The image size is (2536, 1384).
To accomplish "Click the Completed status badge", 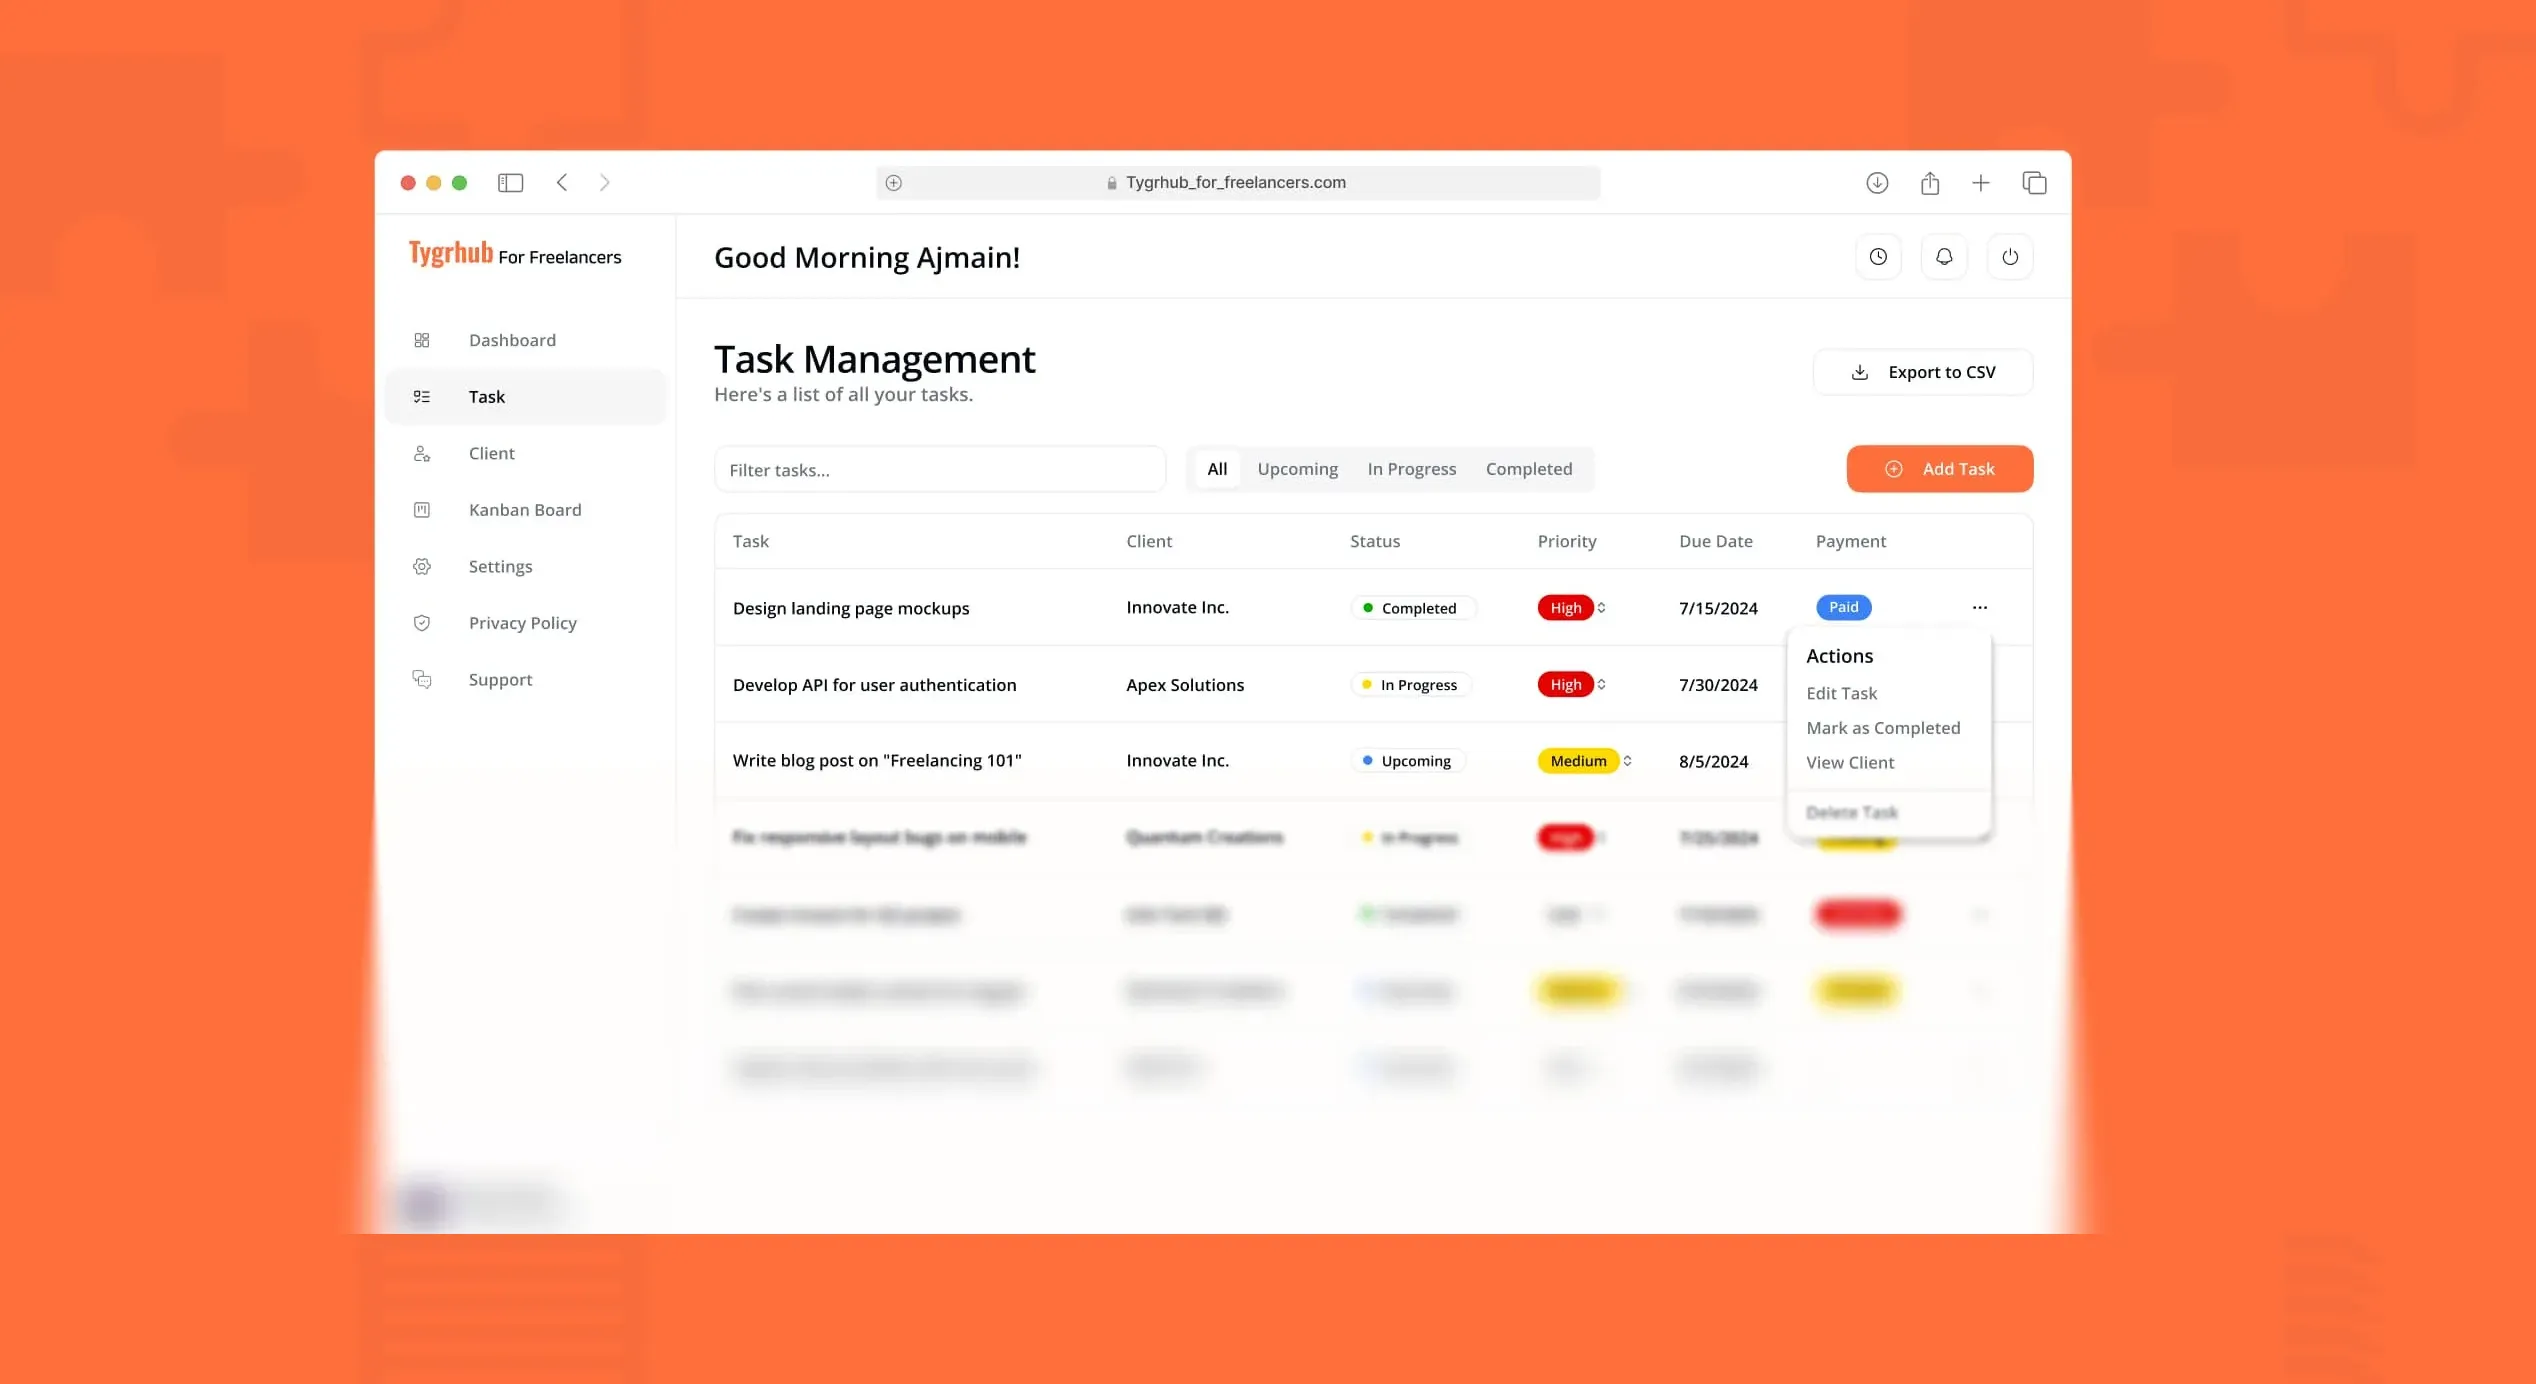I will pos(1412,608).
